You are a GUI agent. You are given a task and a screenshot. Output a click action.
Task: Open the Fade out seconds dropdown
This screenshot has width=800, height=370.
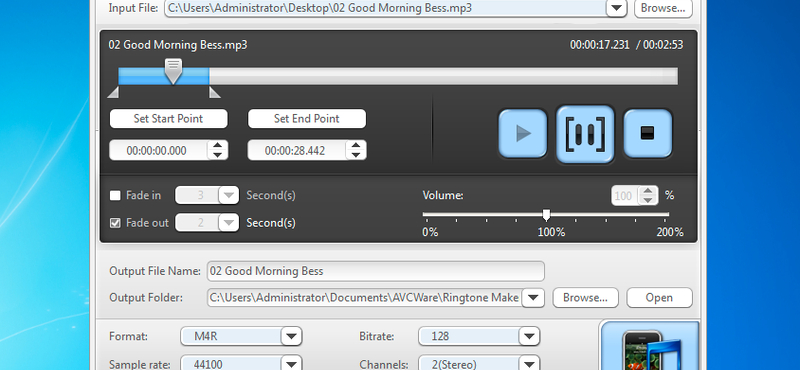point(229,223)
